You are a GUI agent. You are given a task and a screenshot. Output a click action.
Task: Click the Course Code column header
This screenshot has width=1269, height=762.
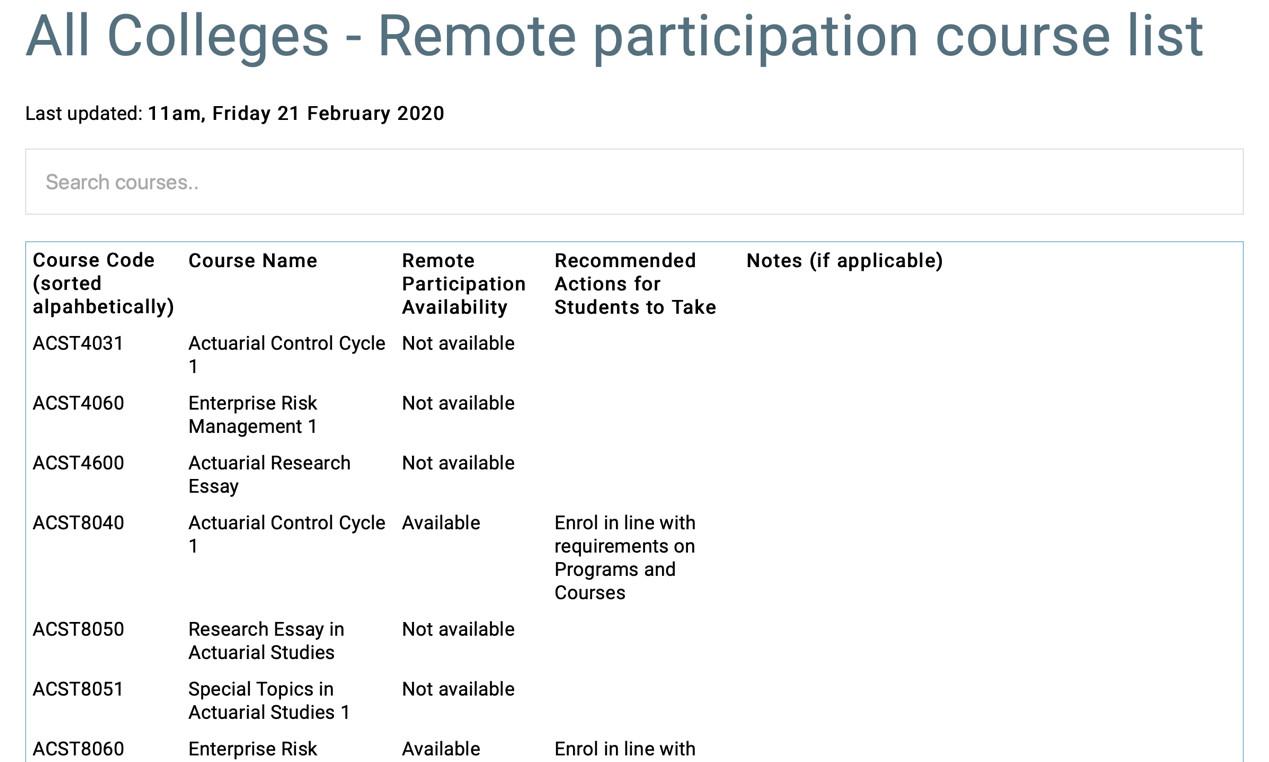pyautogui.click(x=103, y=283)
